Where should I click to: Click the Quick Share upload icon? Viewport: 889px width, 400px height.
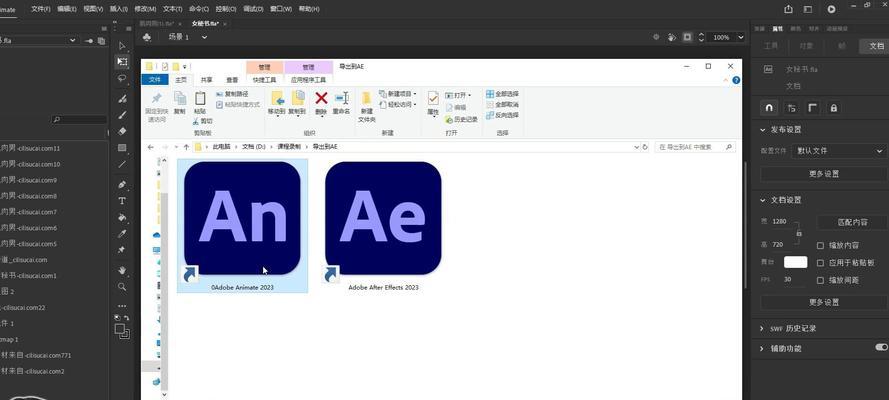coord(788,9)
